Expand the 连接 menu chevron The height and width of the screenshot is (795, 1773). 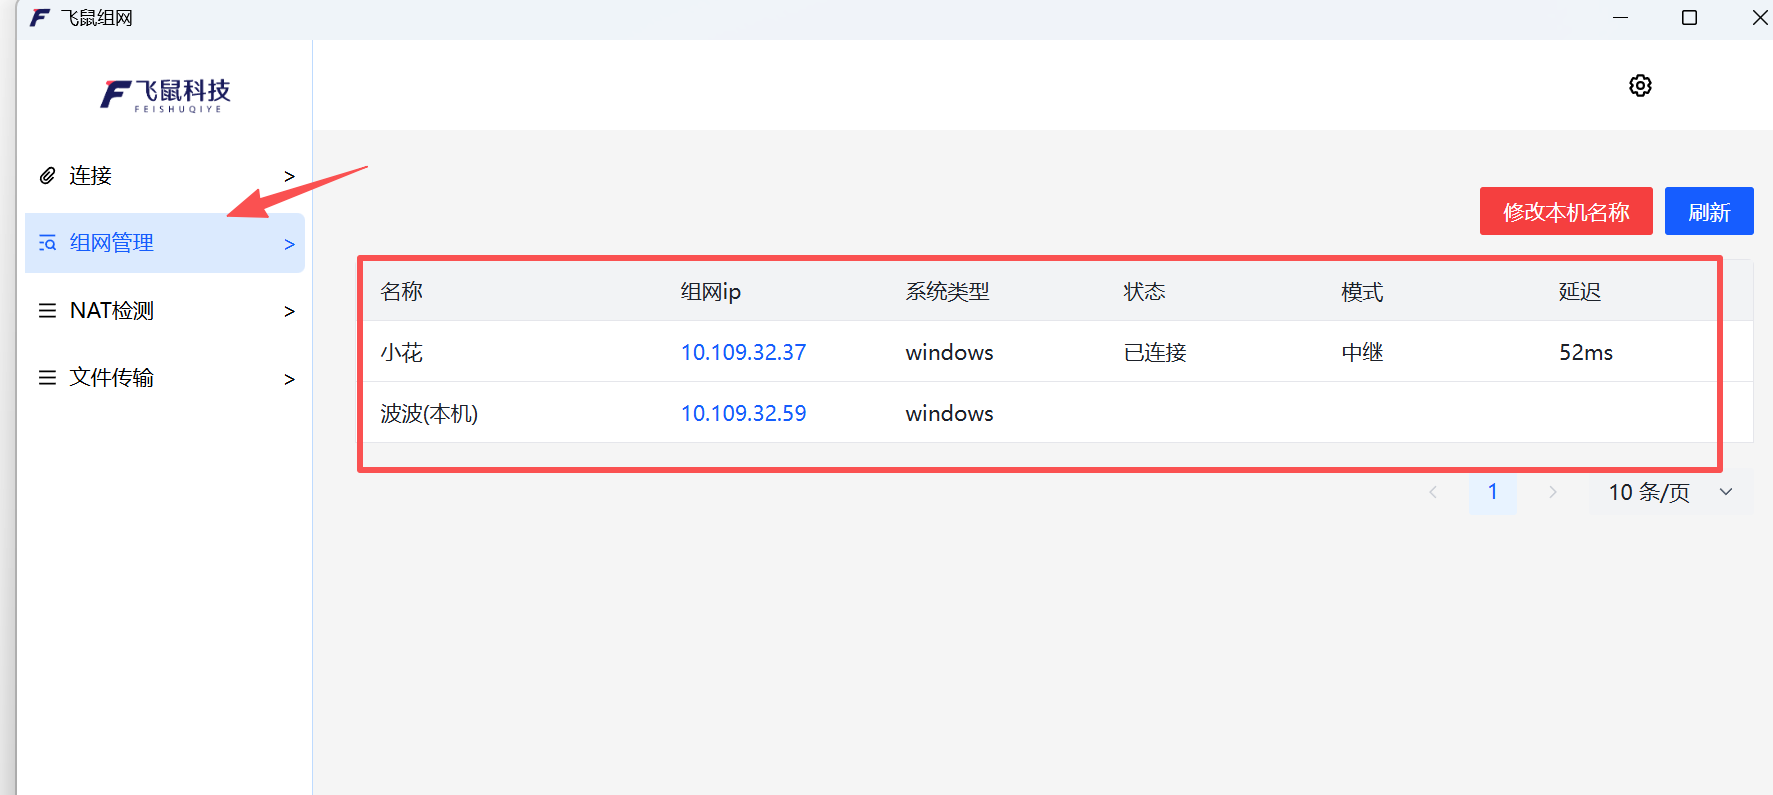[289, 176]
